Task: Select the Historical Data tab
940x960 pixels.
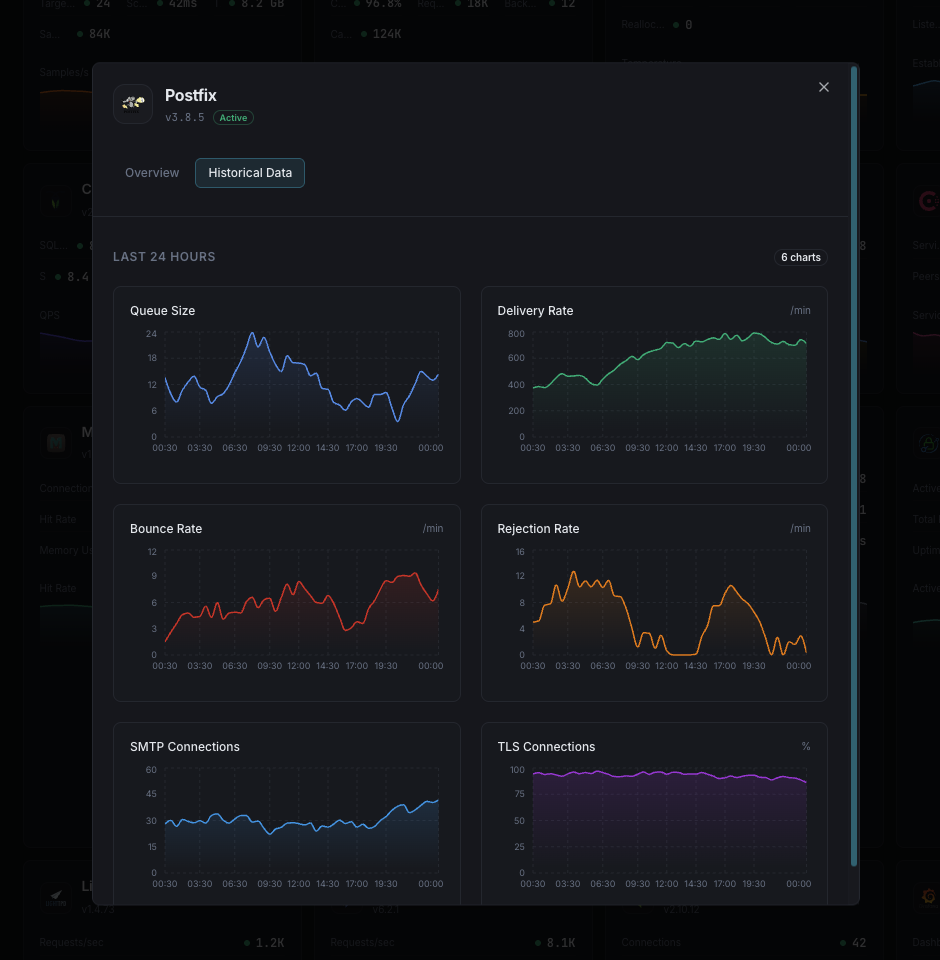Action: pyautogui.click(x=250, y=172)
